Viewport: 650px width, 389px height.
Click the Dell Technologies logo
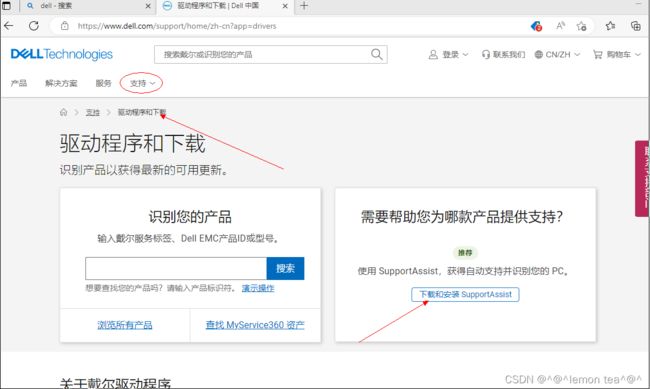pos(61,54)
